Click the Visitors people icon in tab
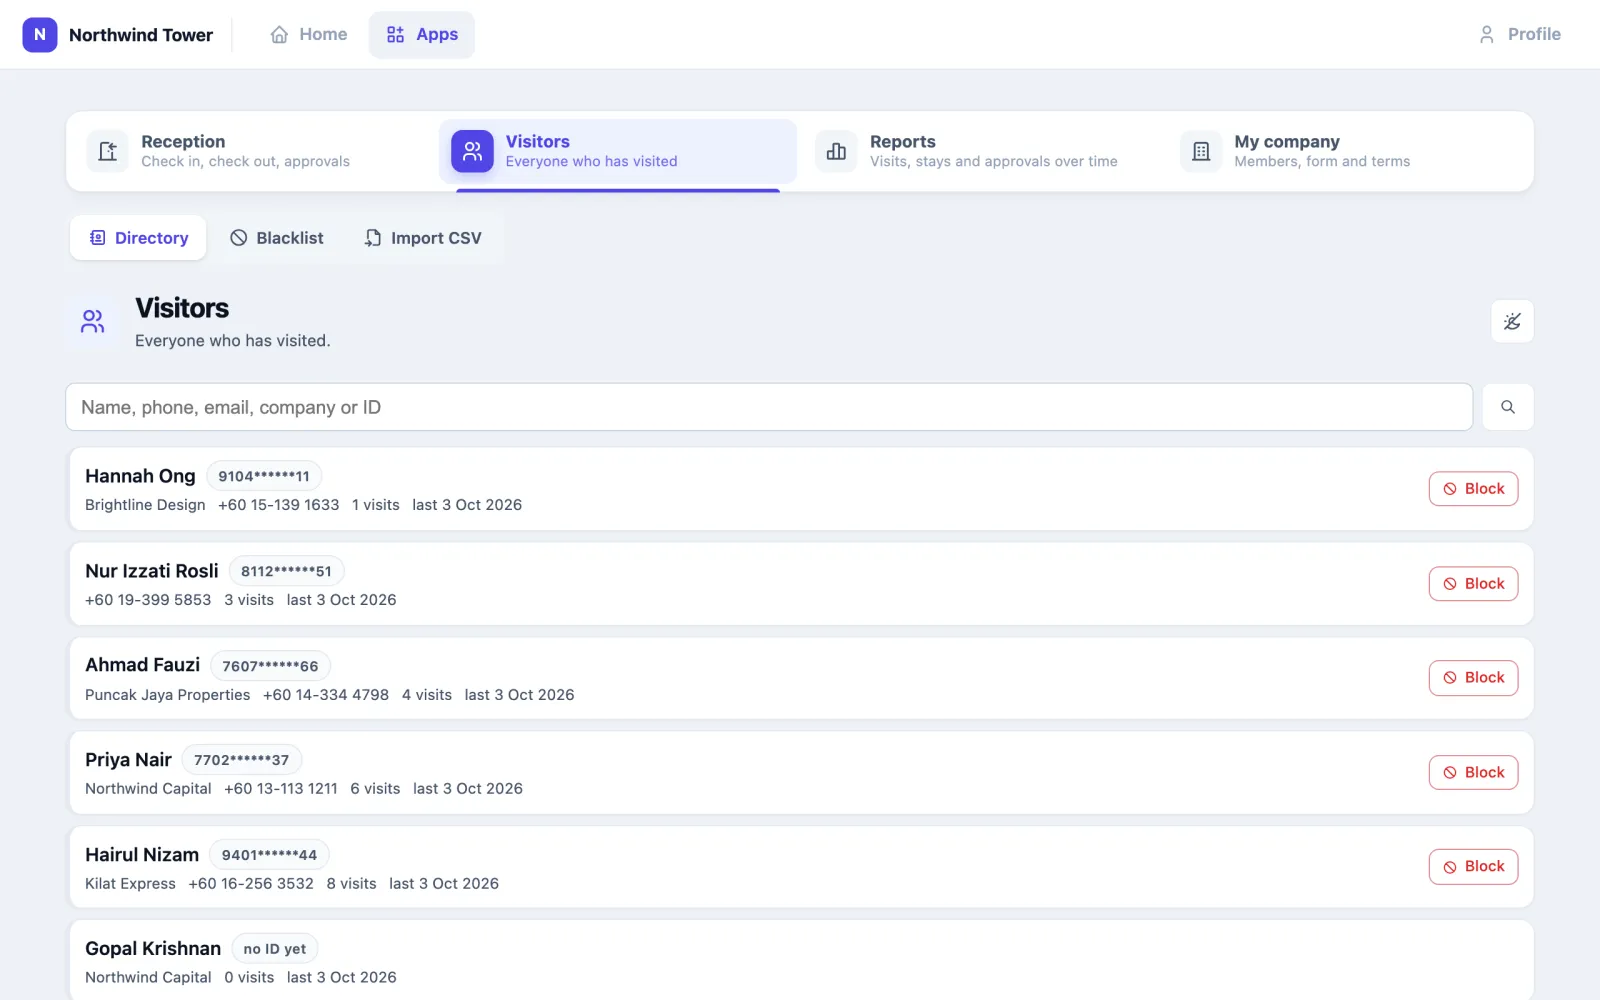This screenshot has height=1000, width=1600. click(x=472, y=151)
